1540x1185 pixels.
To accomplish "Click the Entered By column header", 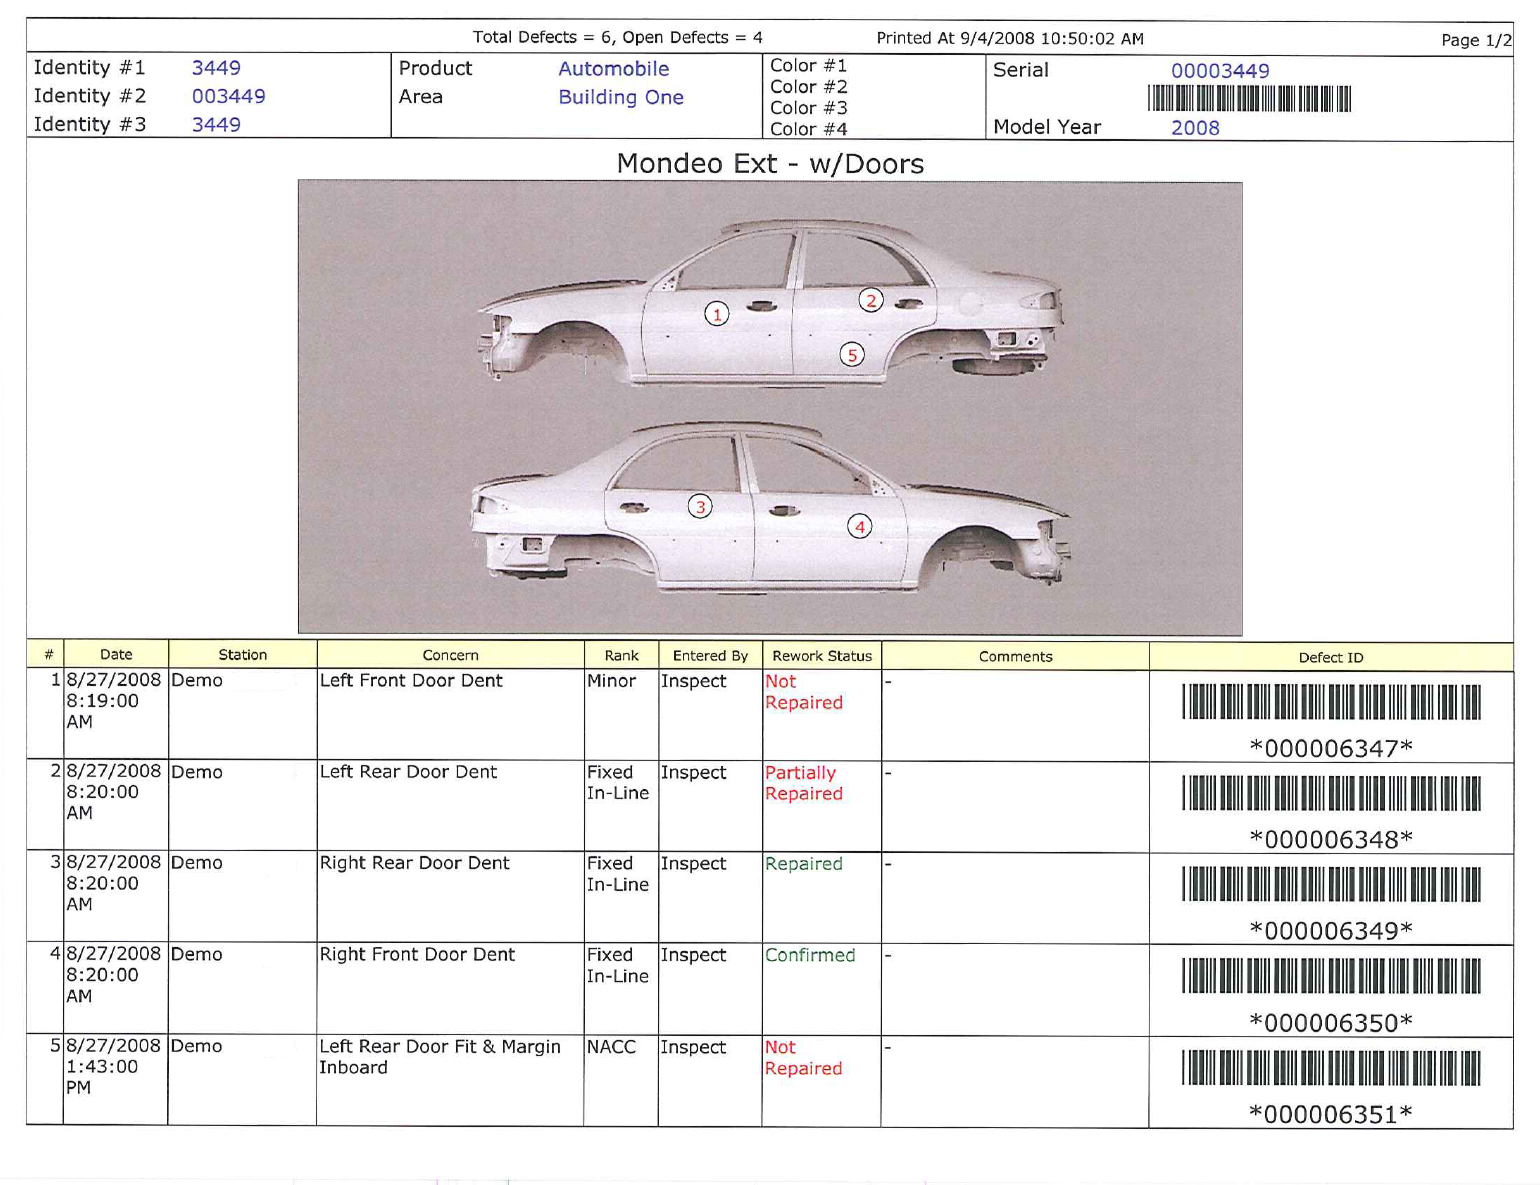I will coord(710,656).
